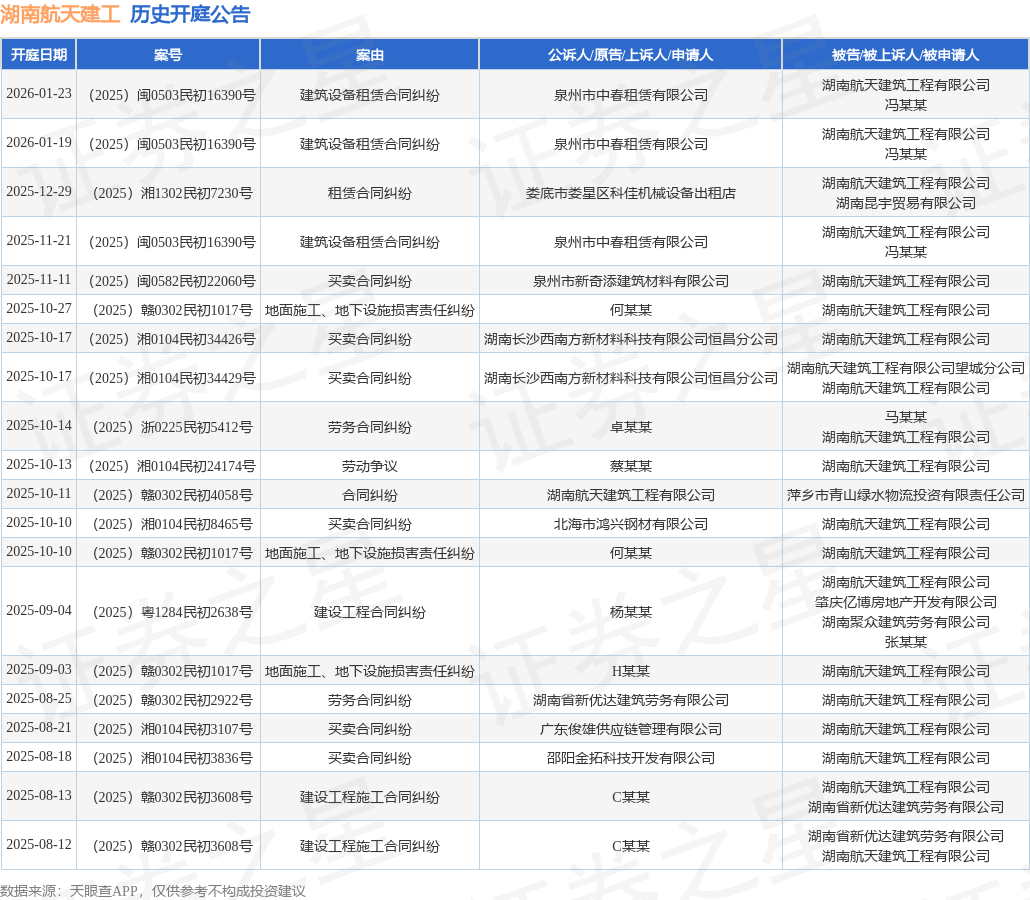Click defendant 张某某
Image resolution: width=1030 pixels, height=900 pixels.
pos(906,642)
